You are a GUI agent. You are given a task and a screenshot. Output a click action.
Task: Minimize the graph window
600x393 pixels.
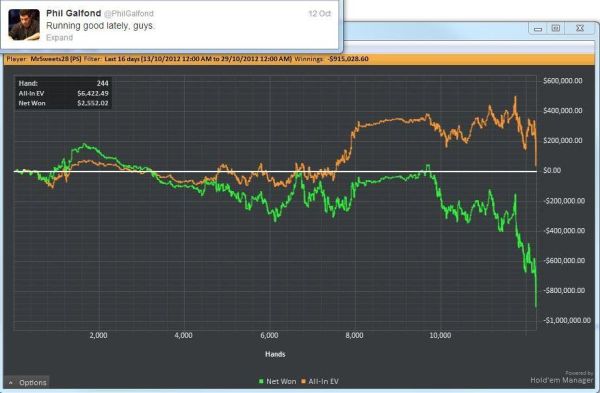click(x=538, y=29)
